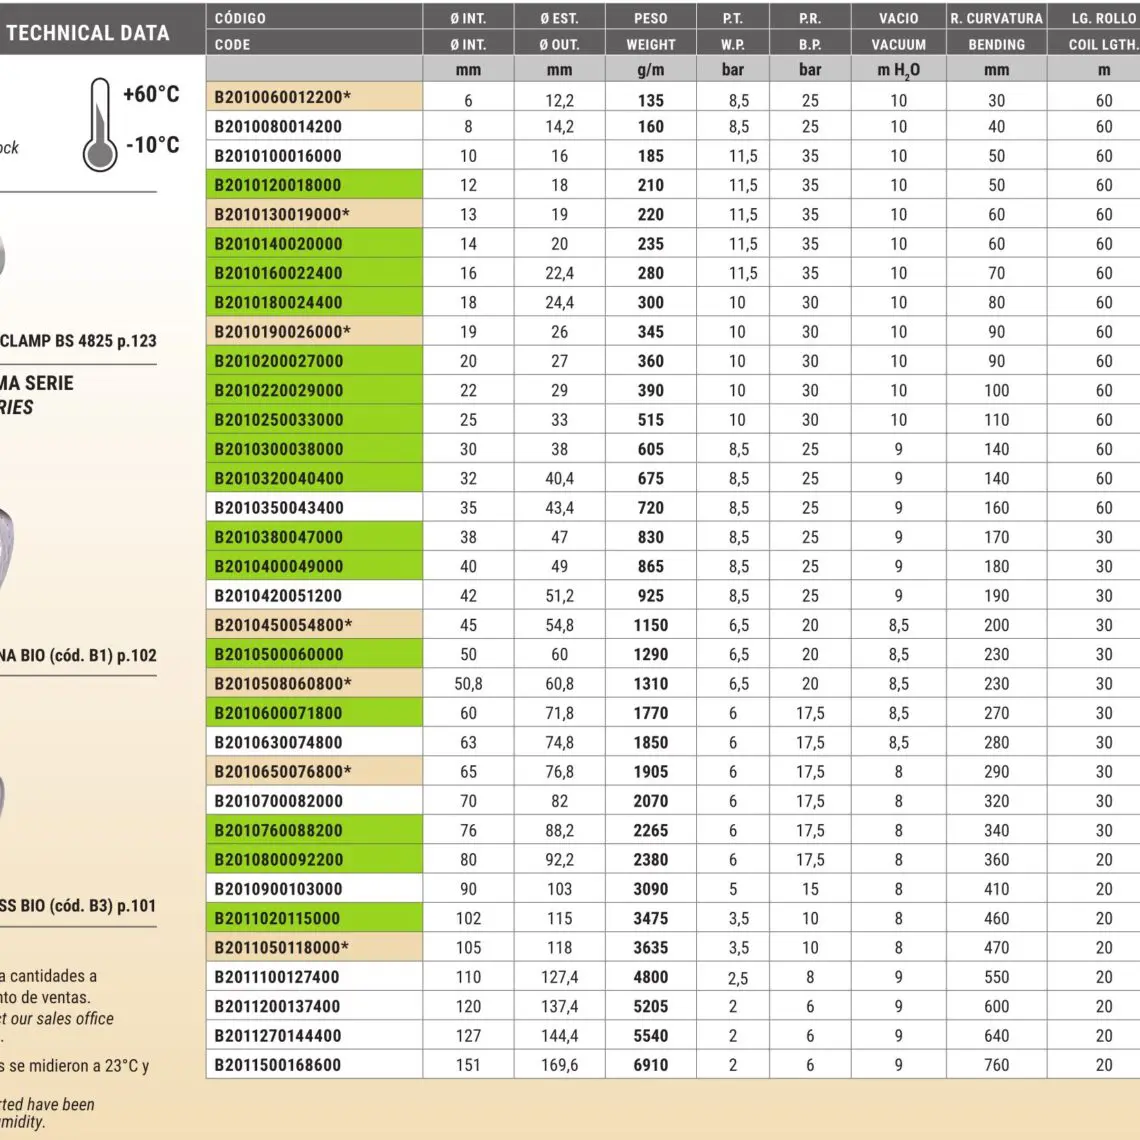Open the CLAMP BS 4825 p.123 reference
Viewport: 1140px width, 1140px height.
click(78, 341)
